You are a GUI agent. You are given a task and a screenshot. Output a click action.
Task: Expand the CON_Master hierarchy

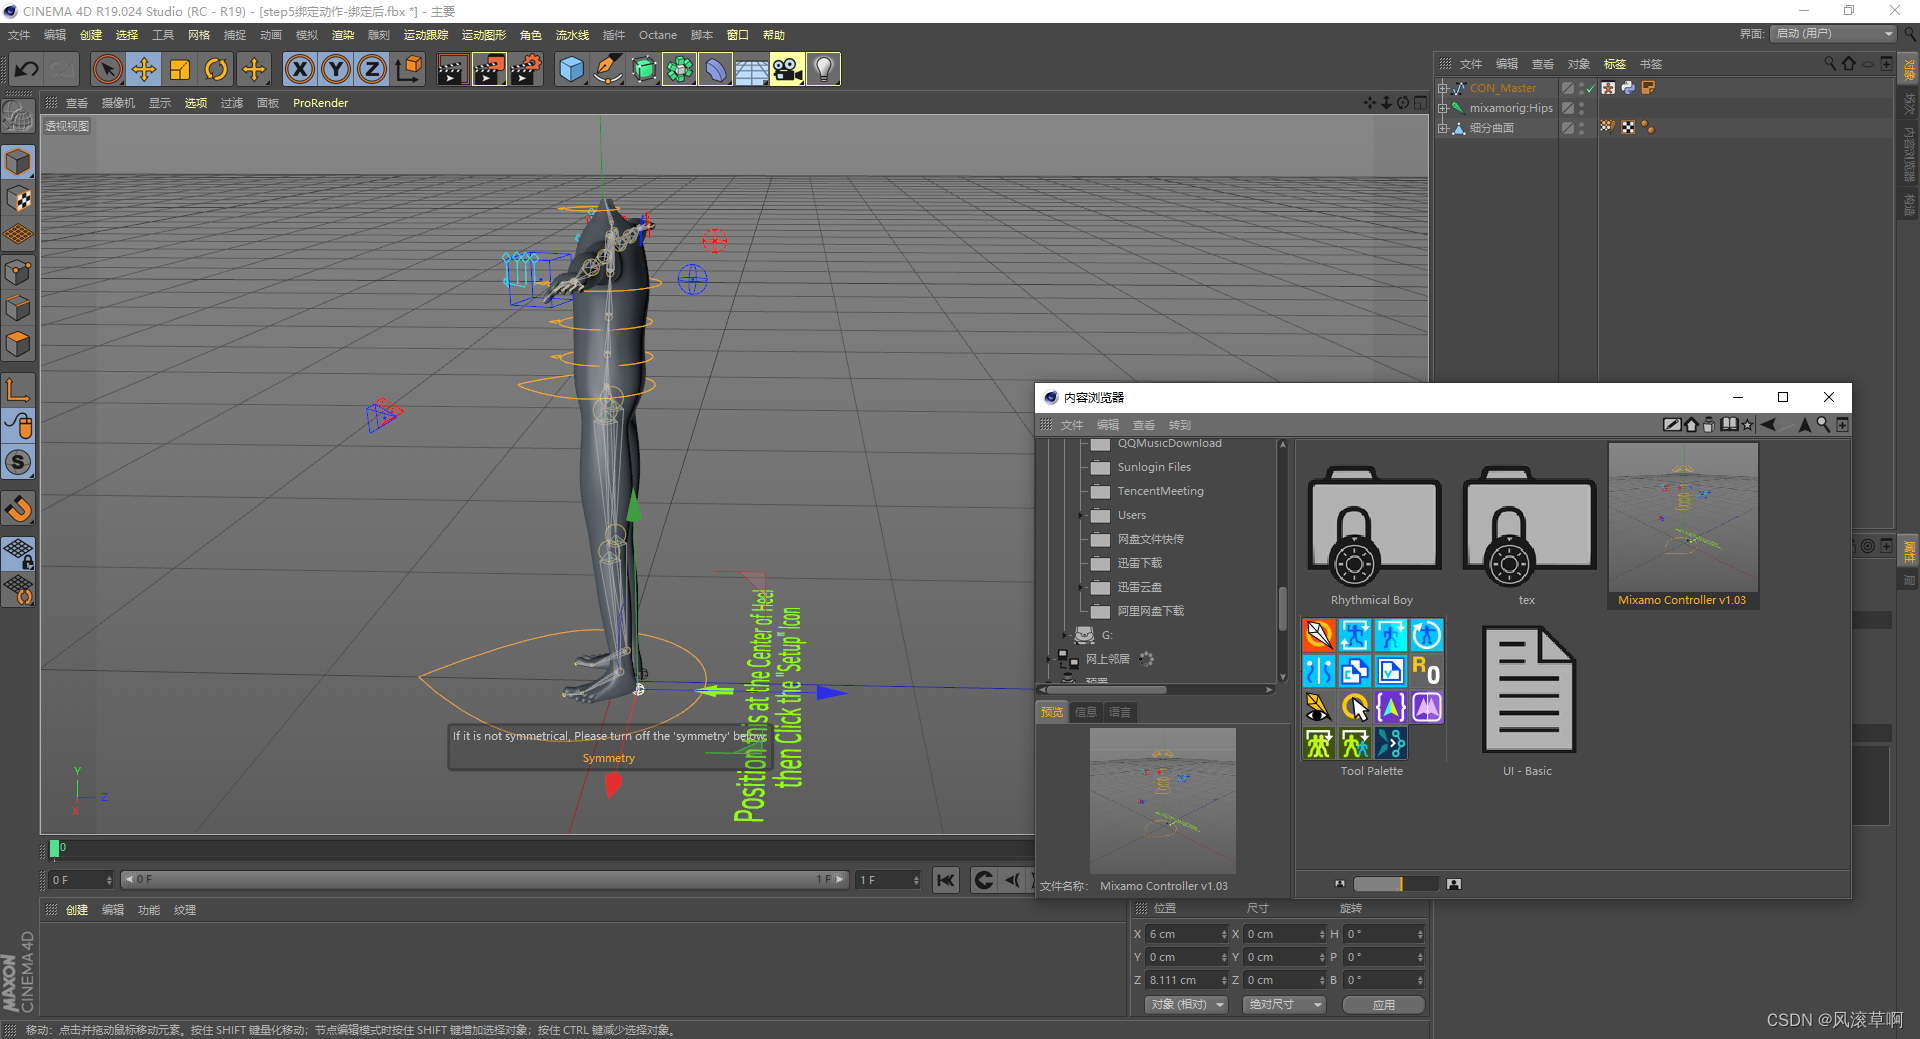pos(1442,88)
